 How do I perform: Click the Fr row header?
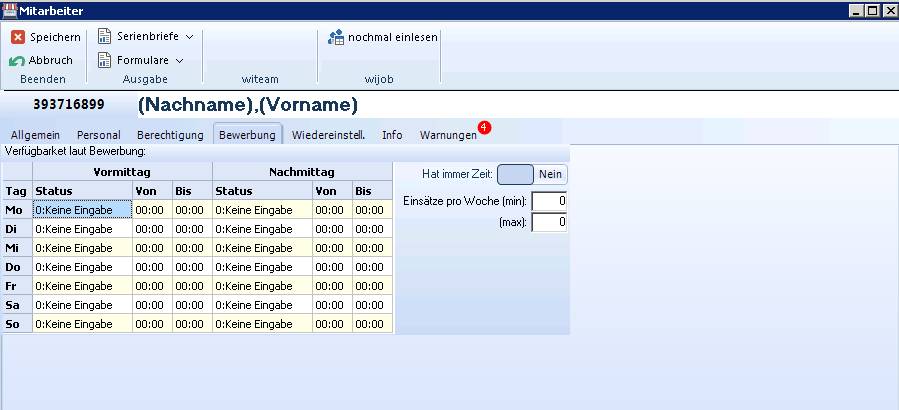[x=18, y=286]
